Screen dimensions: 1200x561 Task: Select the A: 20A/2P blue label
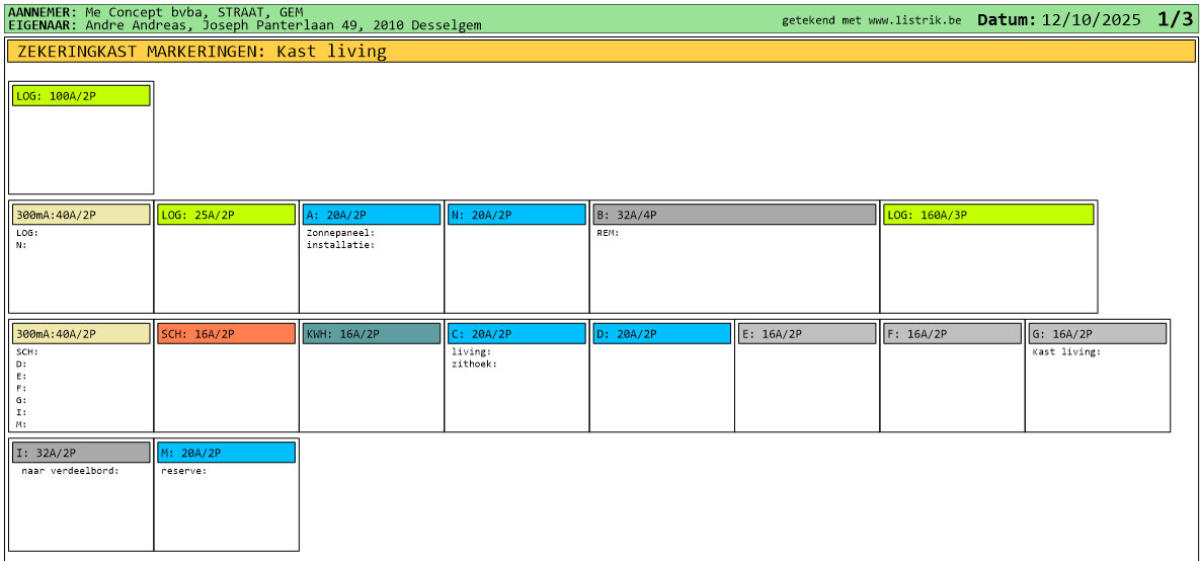tap(371, 215)
